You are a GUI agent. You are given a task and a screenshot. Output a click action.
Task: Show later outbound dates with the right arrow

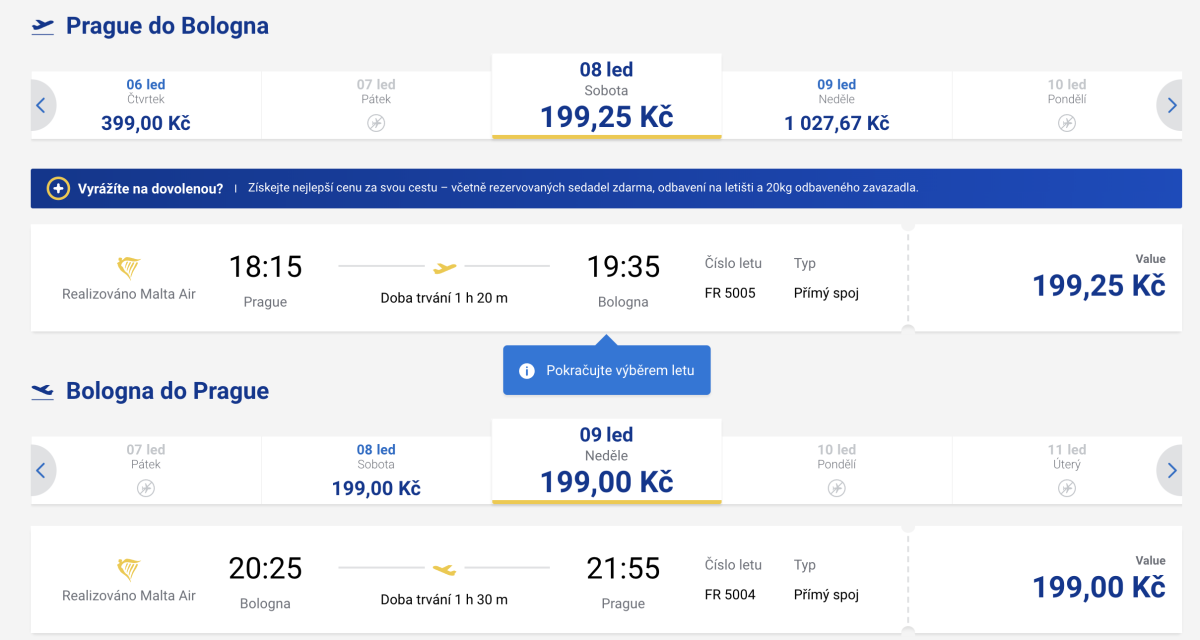click(1171, 105)
